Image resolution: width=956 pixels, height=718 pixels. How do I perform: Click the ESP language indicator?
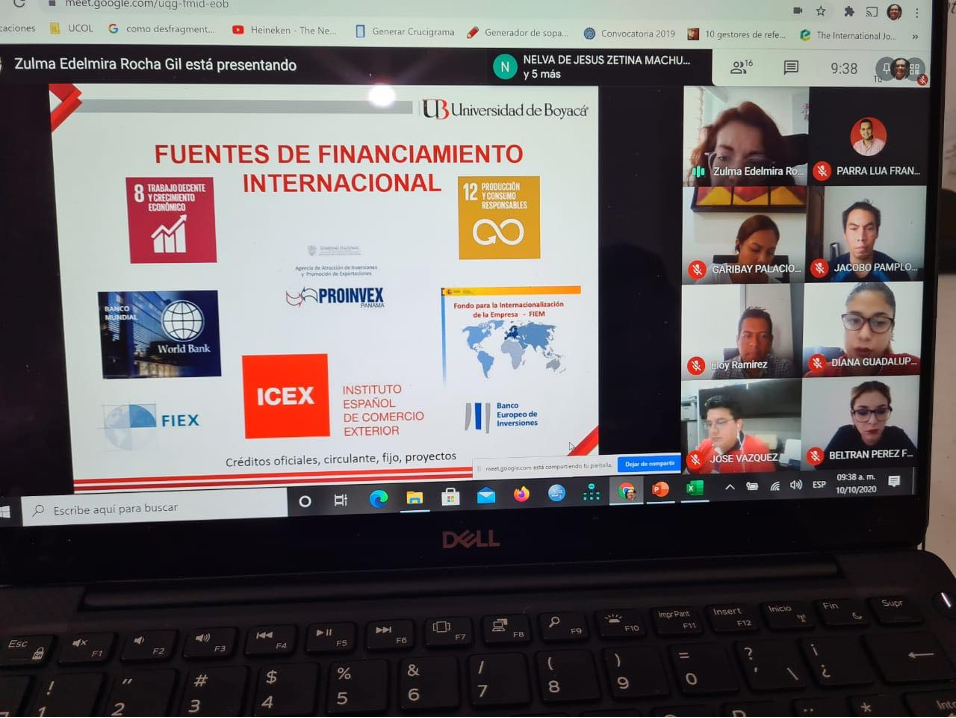[x=819, y=485]
